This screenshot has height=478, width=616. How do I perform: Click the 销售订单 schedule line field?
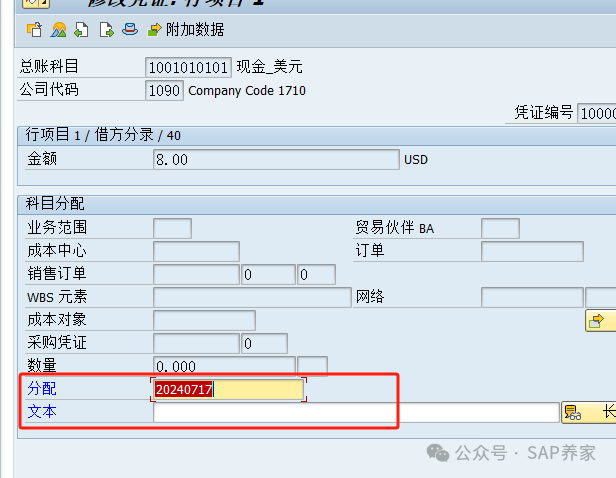pos(316,274)
